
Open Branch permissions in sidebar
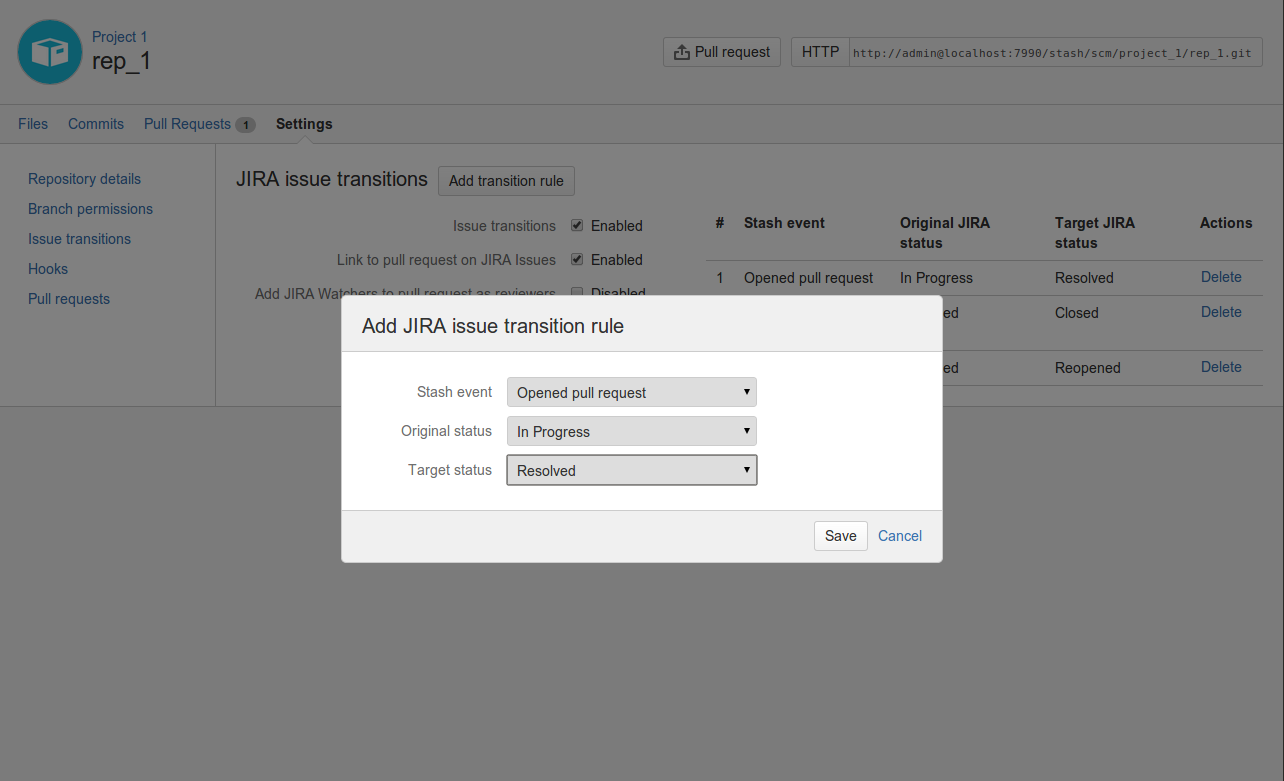(90, 209)
